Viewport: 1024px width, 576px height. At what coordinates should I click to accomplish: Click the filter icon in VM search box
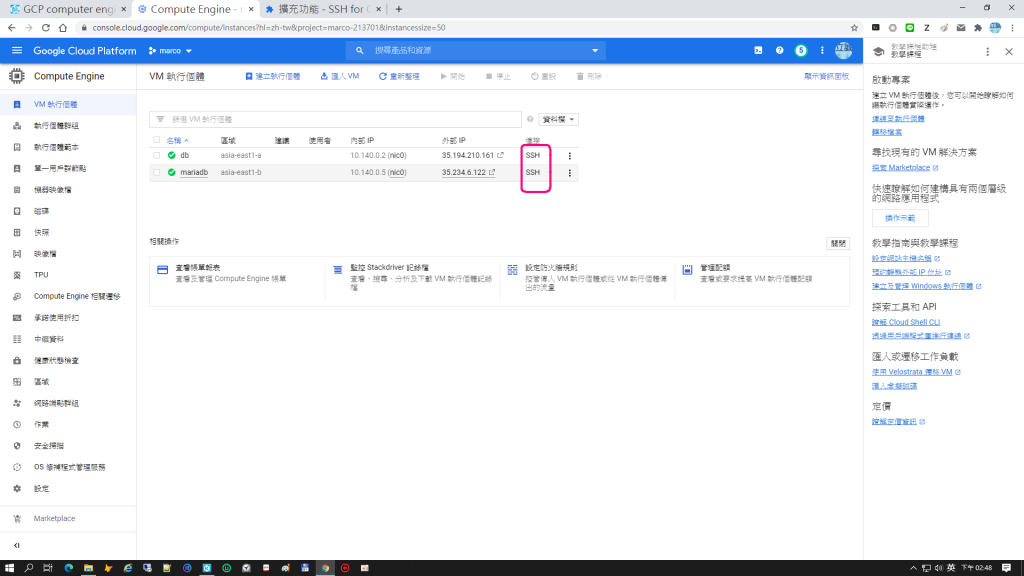click(x=160, y=120)
